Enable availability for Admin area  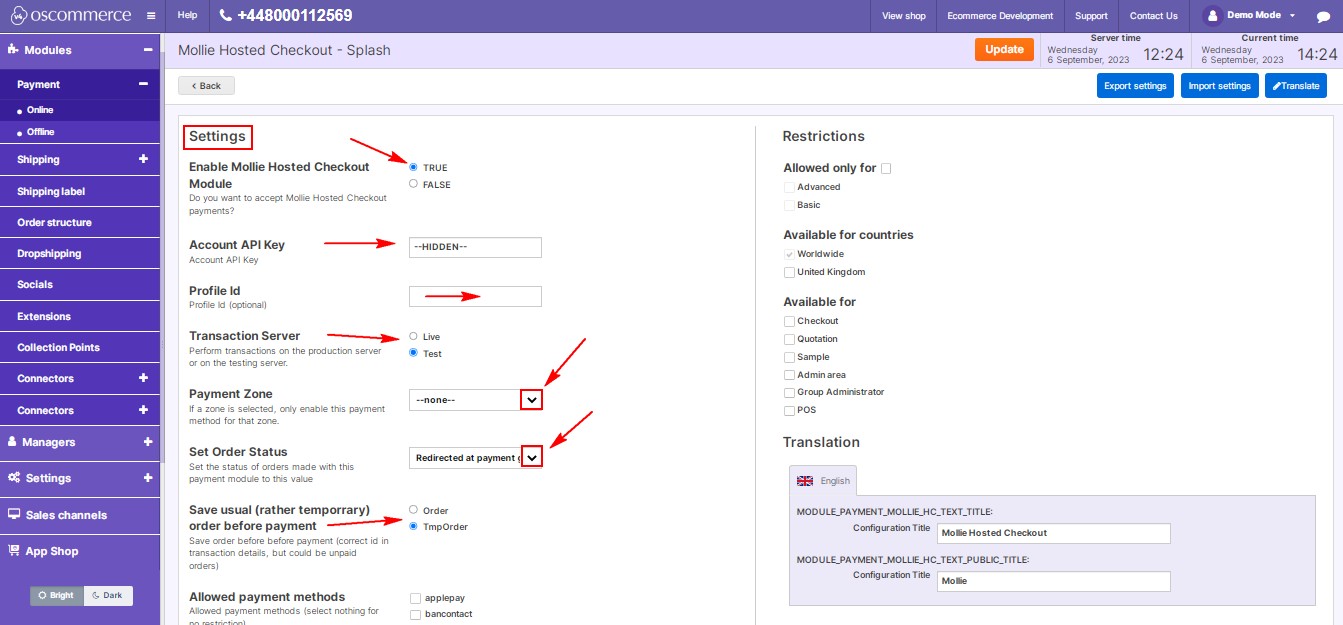(x=789, y=375)
